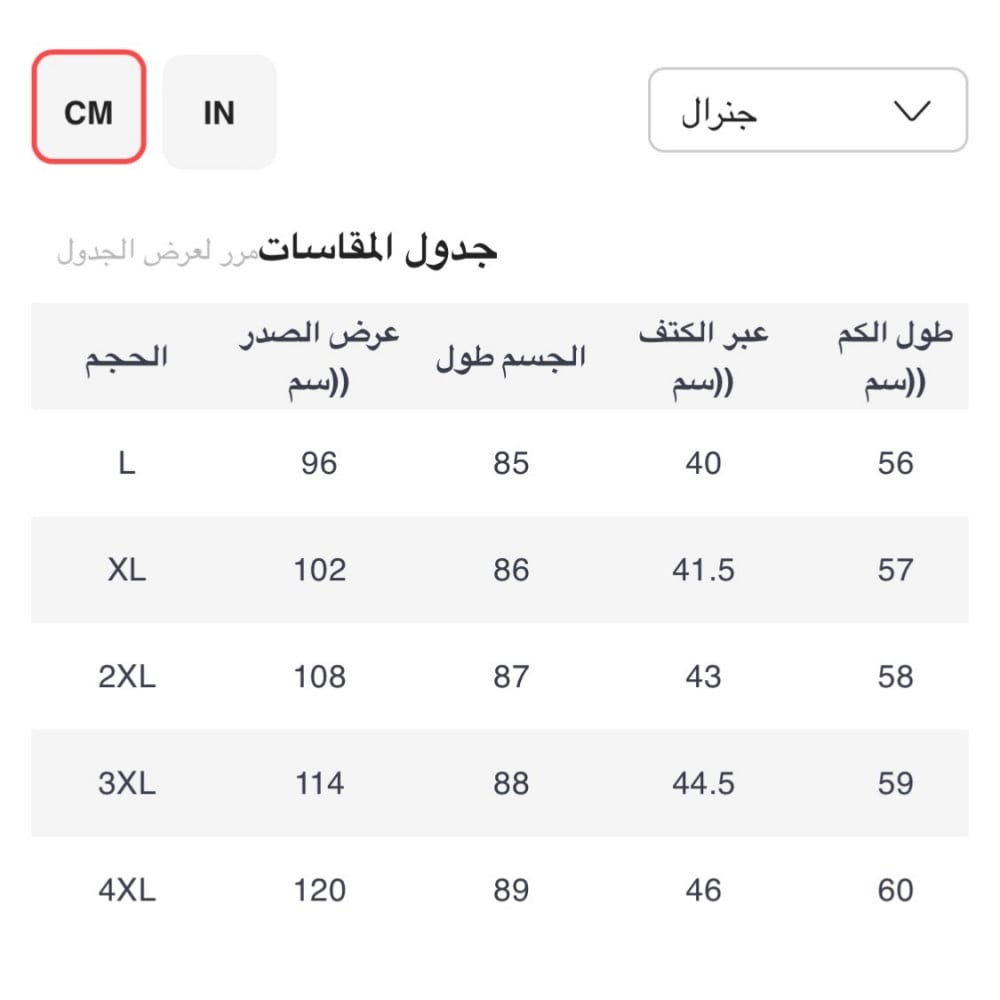The width and height of the screenshot is (1000, 1000).
Task: Click the shoulder value 41.5
Action: (x=703, y=570)
